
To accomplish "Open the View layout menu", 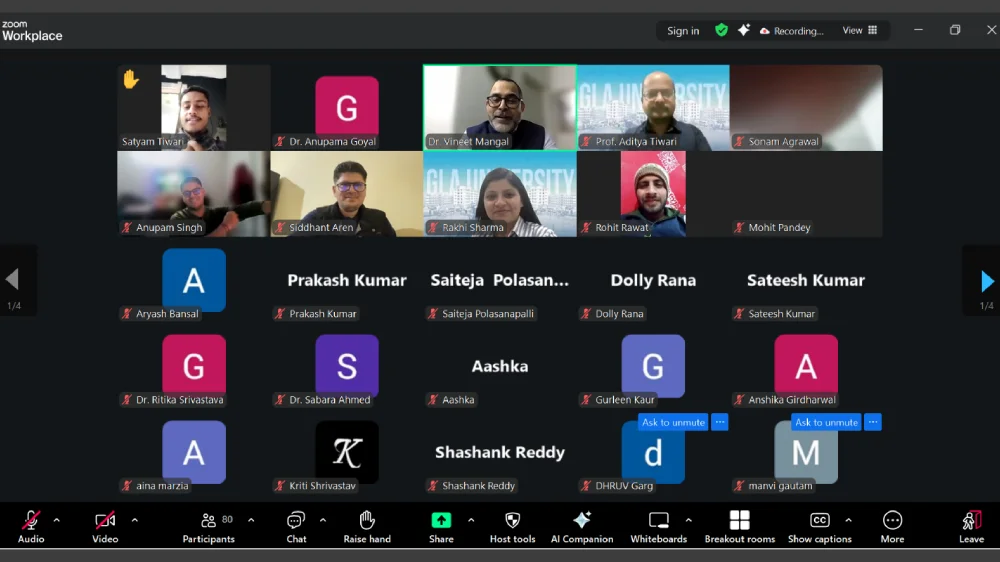I will pos(859,31).
